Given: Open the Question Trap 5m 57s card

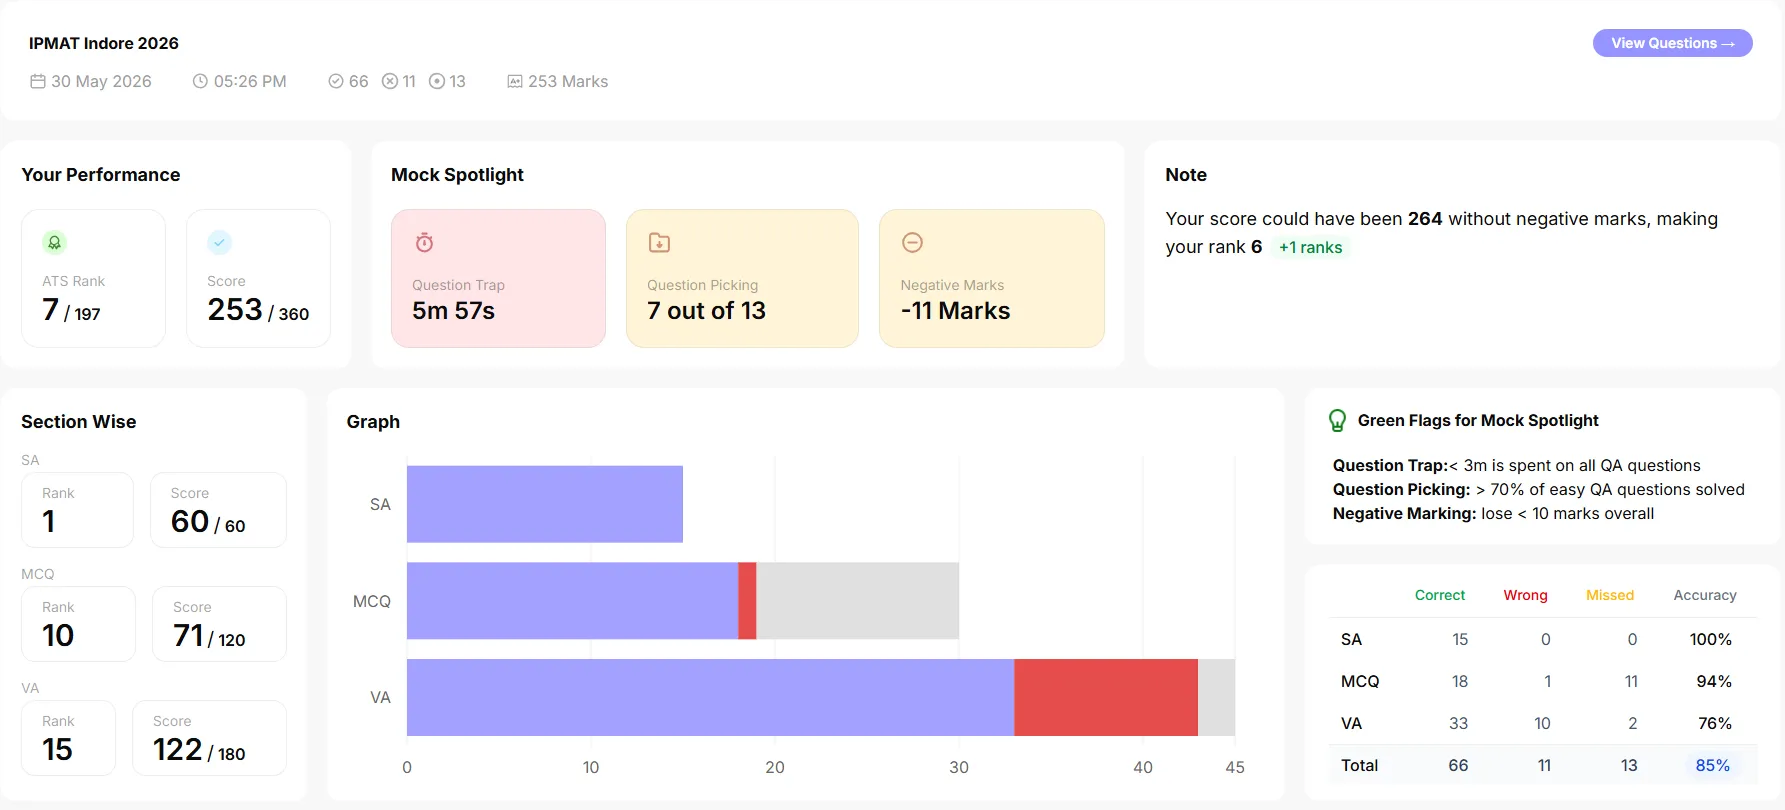Looking at the screenshot, I should click(x=499, y=278).
